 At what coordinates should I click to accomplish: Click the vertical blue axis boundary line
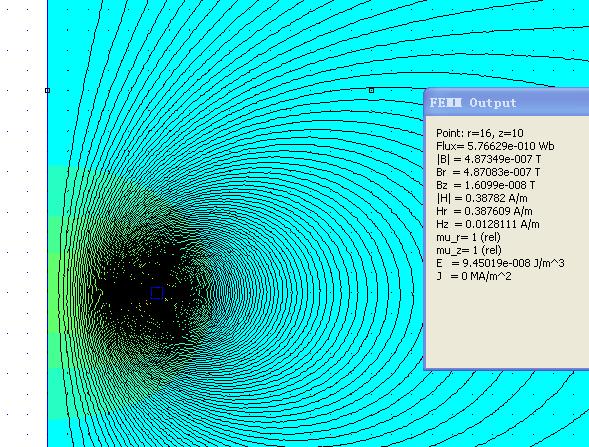(47, 225)
